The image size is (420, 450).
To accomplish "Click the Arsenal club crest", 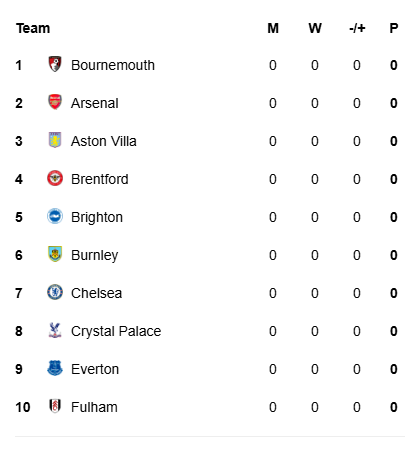I will click(55, 102).
